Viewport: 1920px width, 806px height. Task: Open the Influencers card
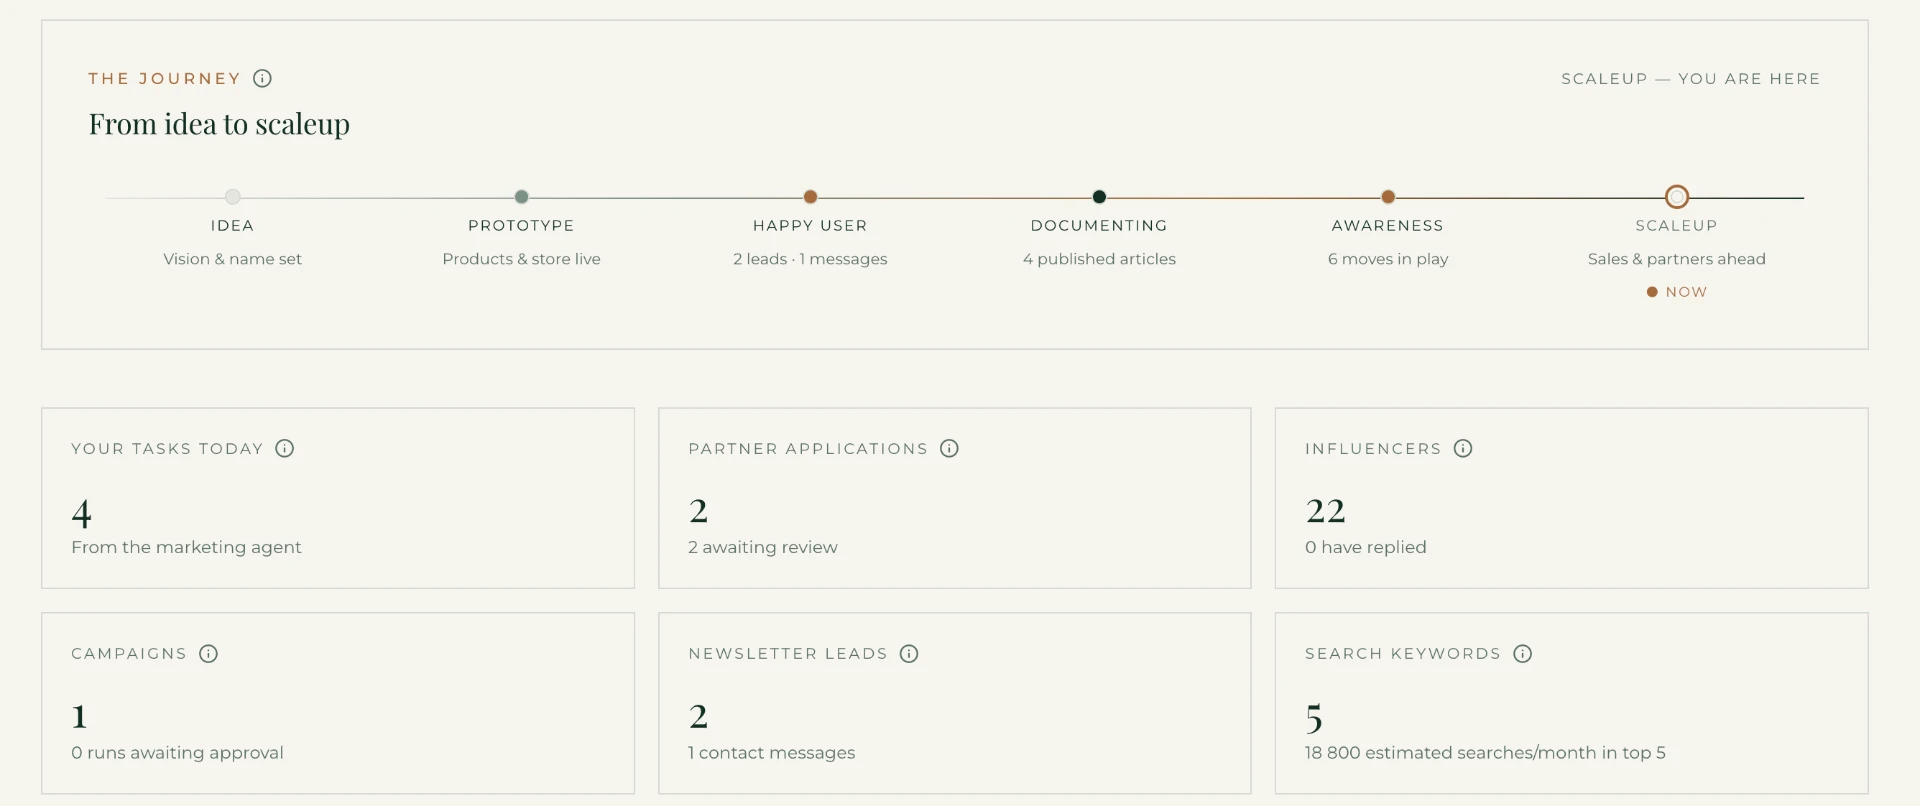[1572, 498]
